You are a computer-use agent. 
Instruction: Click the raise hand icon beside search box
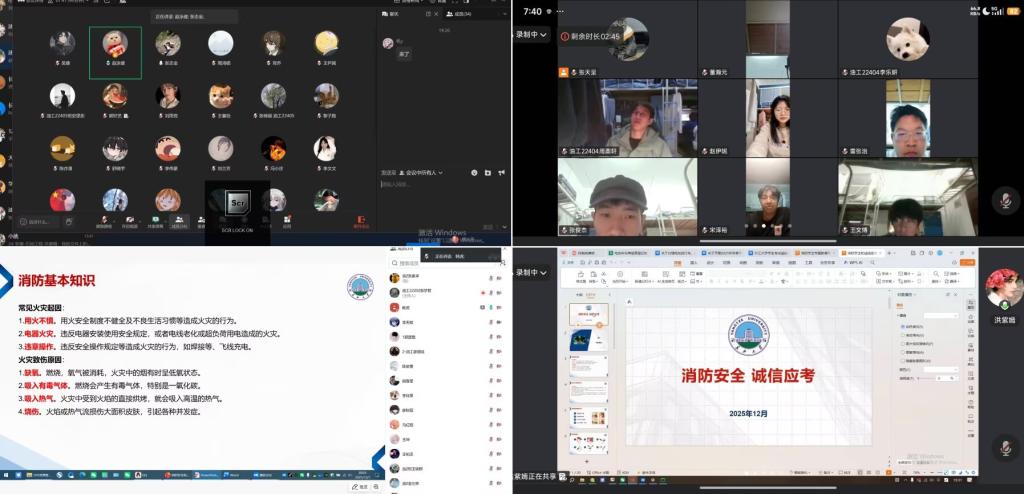(x=68, y=220)
